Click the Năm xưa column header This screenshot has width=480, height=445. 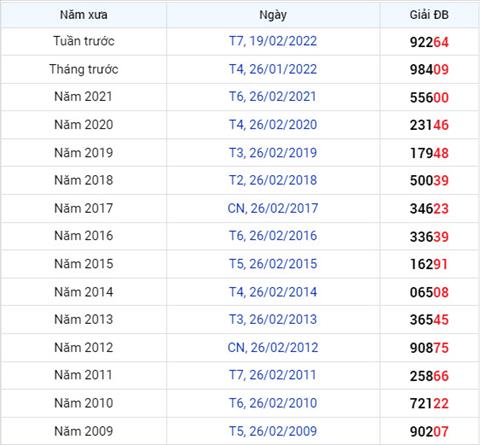[x=84, y=15]
